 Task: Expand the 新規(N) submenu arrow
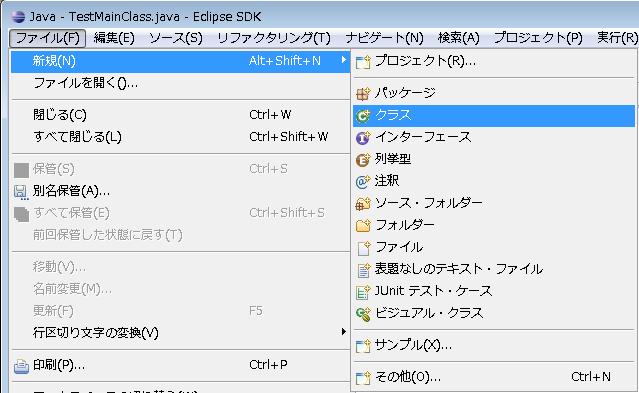344,60
